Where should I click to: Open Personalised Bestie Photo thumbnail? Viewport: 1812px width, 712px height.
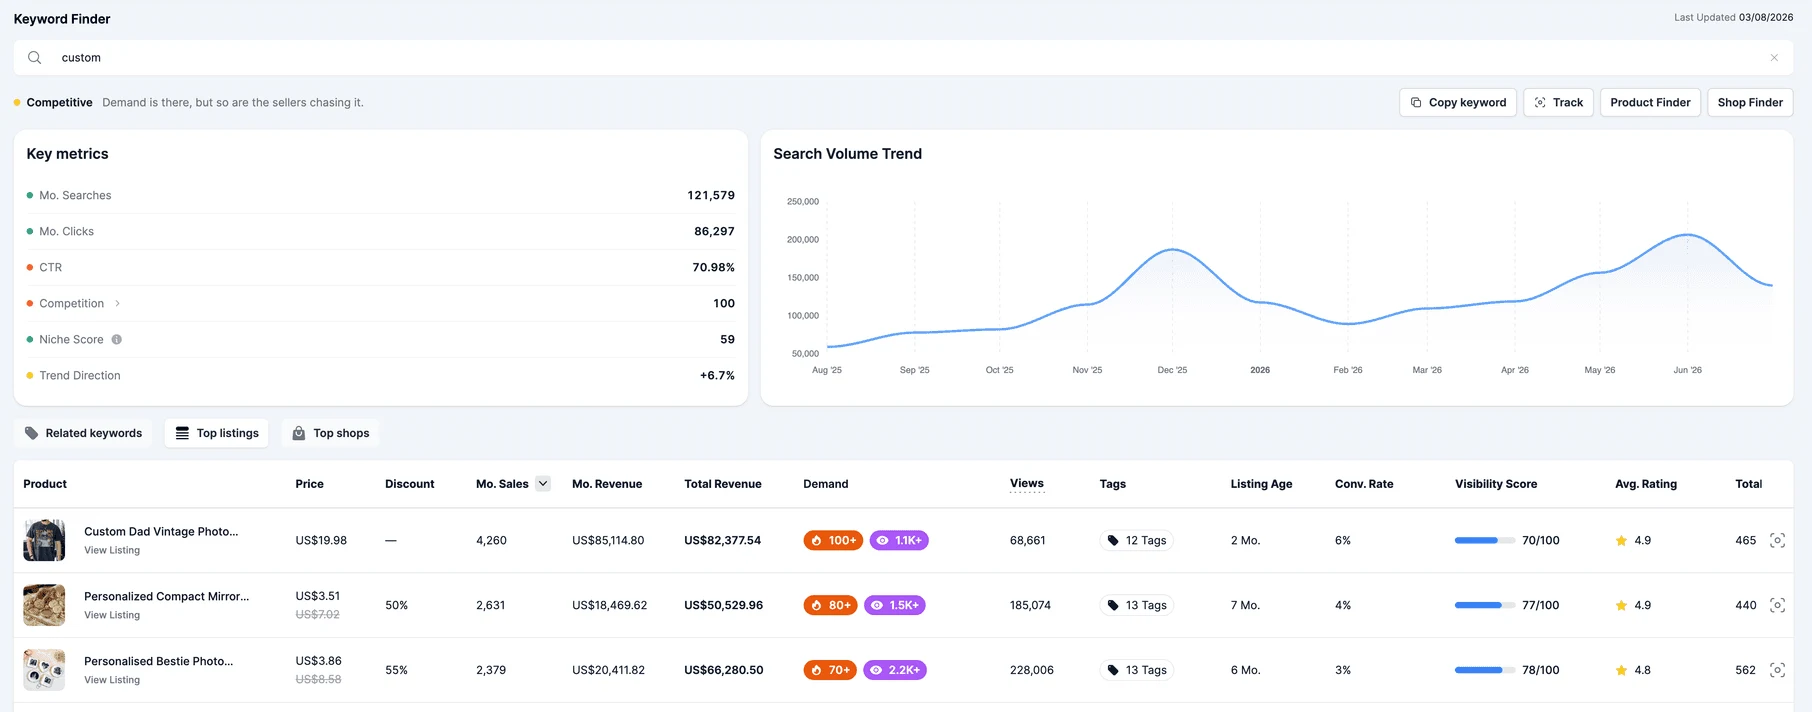44,670
